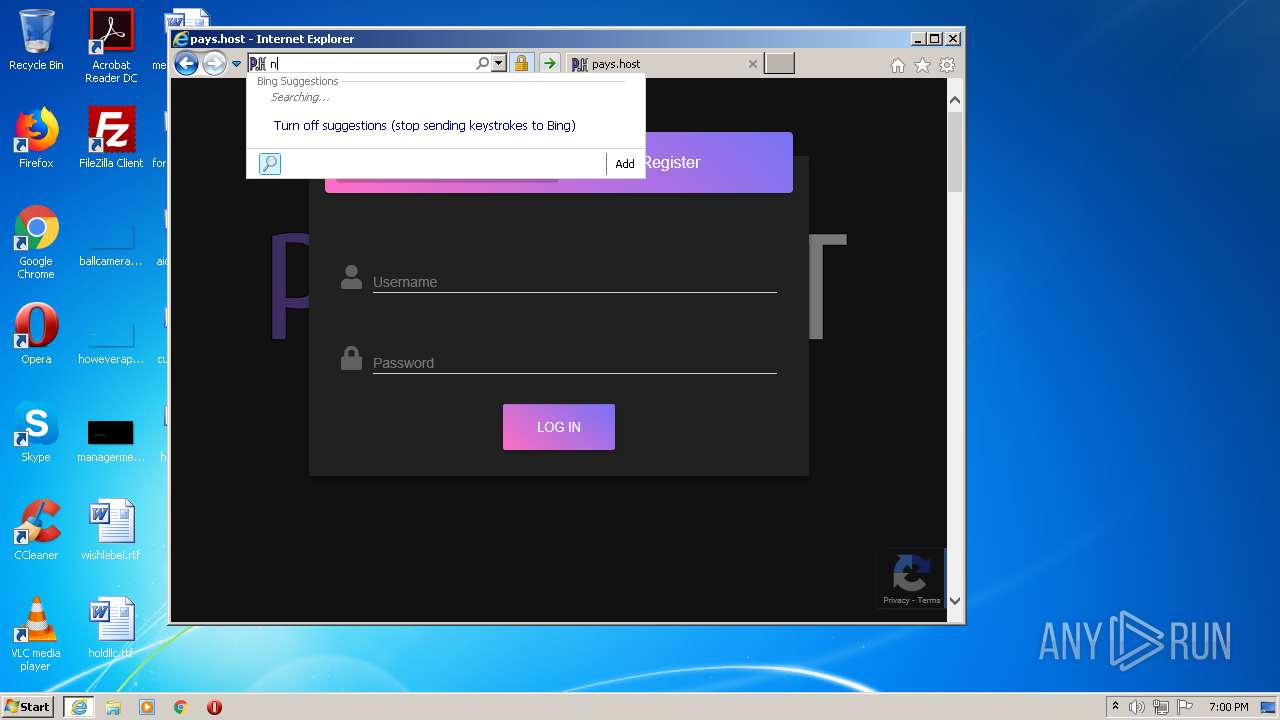1280x720 pixels.
Task: Open VLC media player shortcut
Action: pyautogui.click(x=36, y=634)
